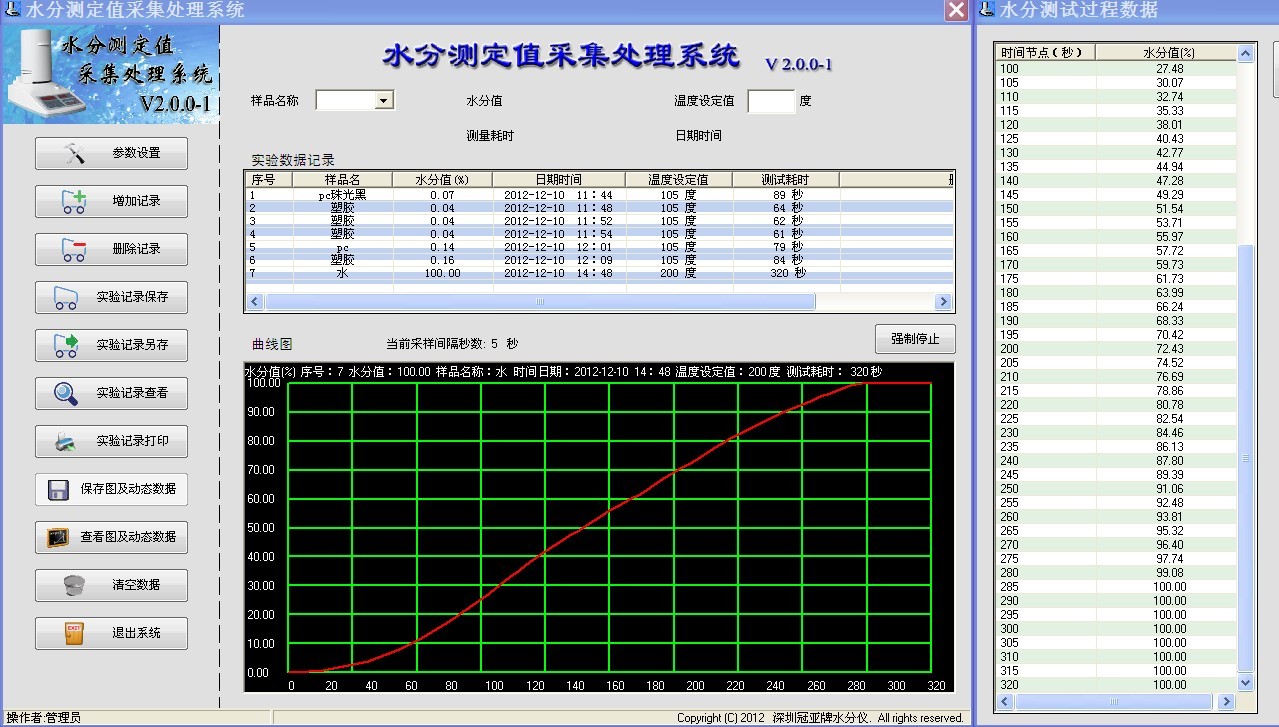This screenshot has height=727, width=1279.
Task: Click the 100.00 moisture value in record 7
Action: pos(442,273)
